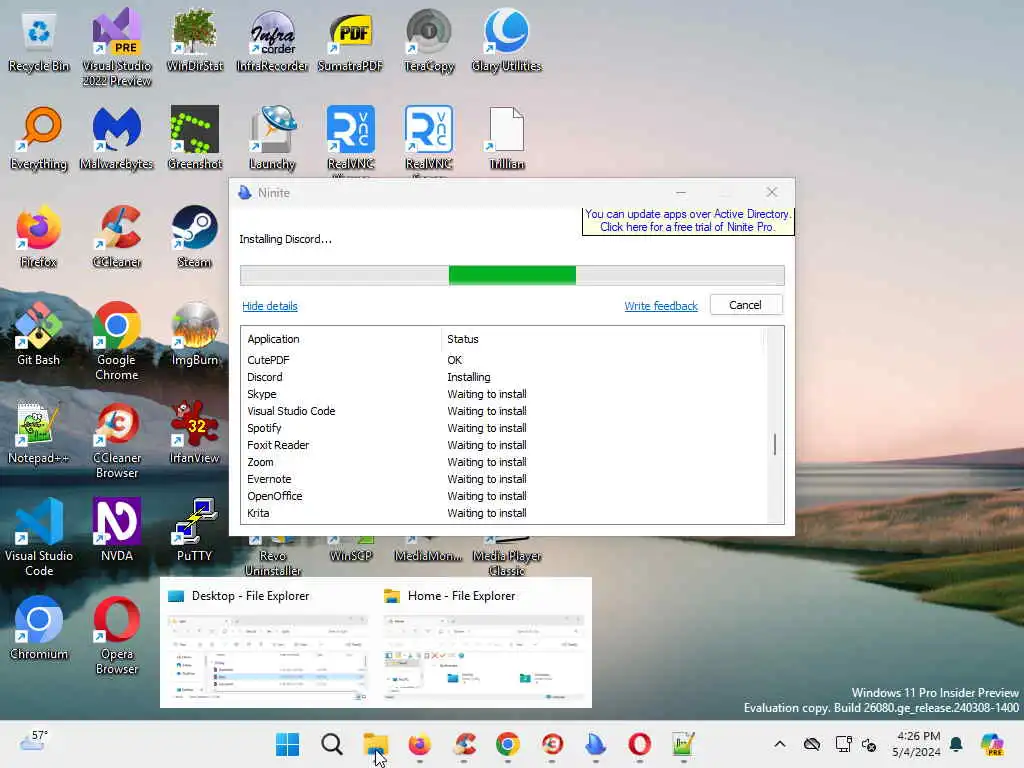Switch to Home - File Explorer thumbnail
The height and width of the screenshot is (768, 1024).
point(484,643)
